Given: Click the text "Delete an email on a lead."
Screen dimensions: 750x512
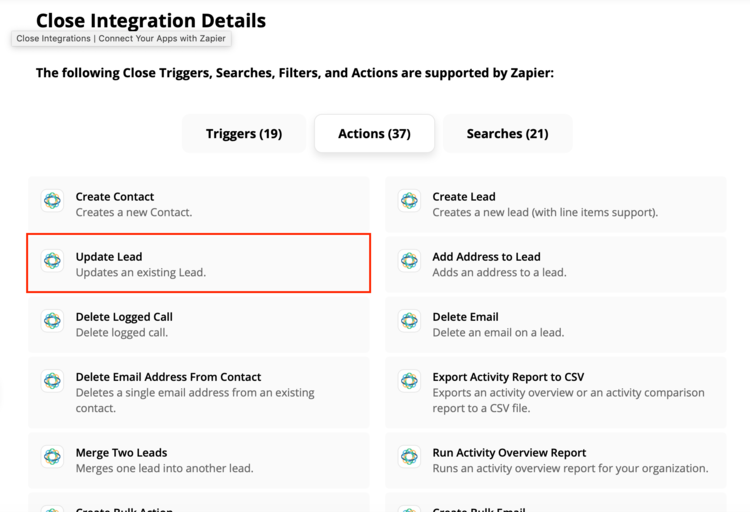Looking at the screenshot, I should 498,333.
